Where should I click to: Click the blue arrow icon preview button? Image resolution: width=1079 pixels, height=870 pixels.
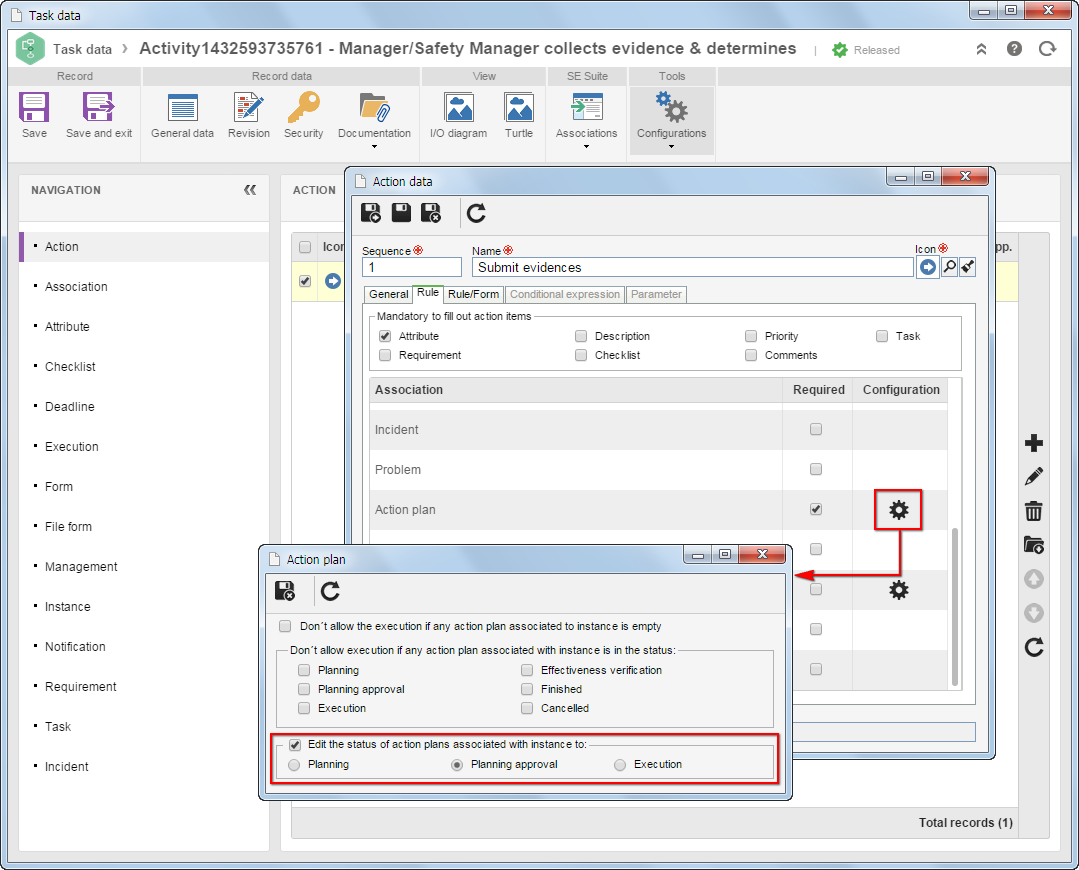coord(928,267)
